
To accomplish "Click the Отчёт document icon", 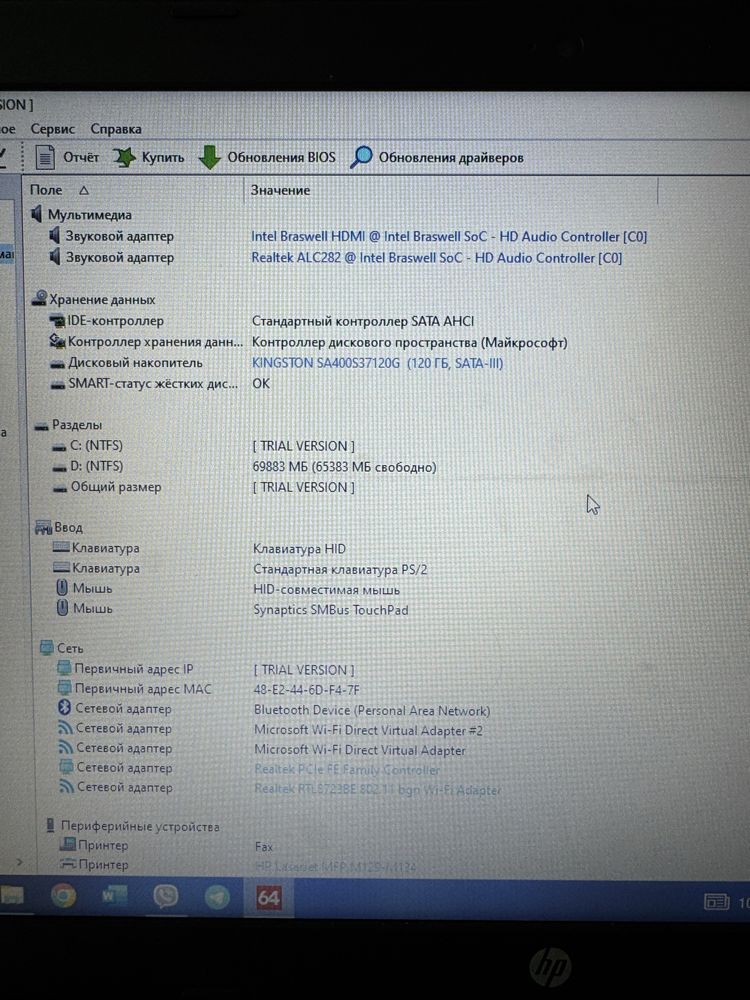I will coord(45,157).
